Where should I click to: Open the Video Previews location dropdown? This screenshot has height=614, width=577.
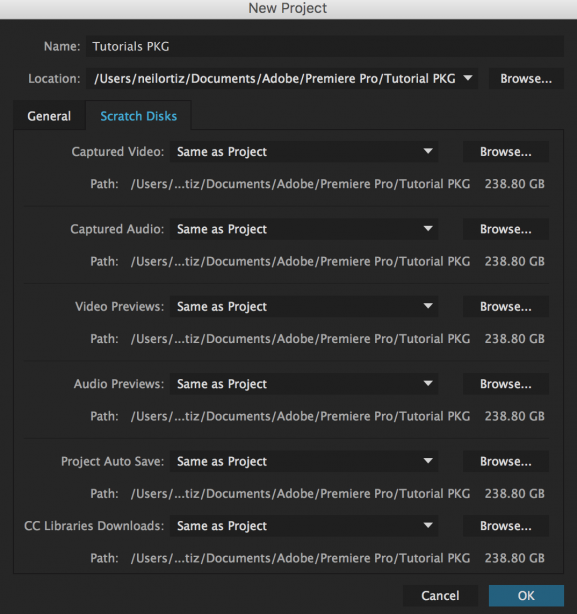pyautogui.click(x=304, y=307)
